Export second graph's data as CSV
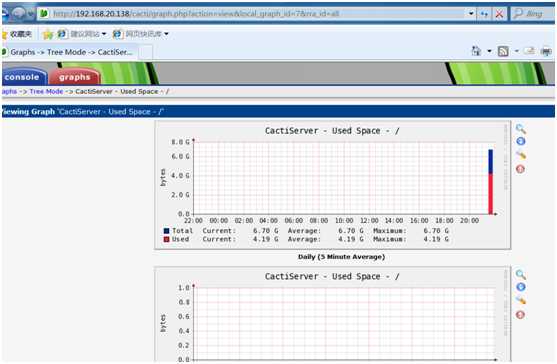The image size is (557, 364). coord(521,287)
